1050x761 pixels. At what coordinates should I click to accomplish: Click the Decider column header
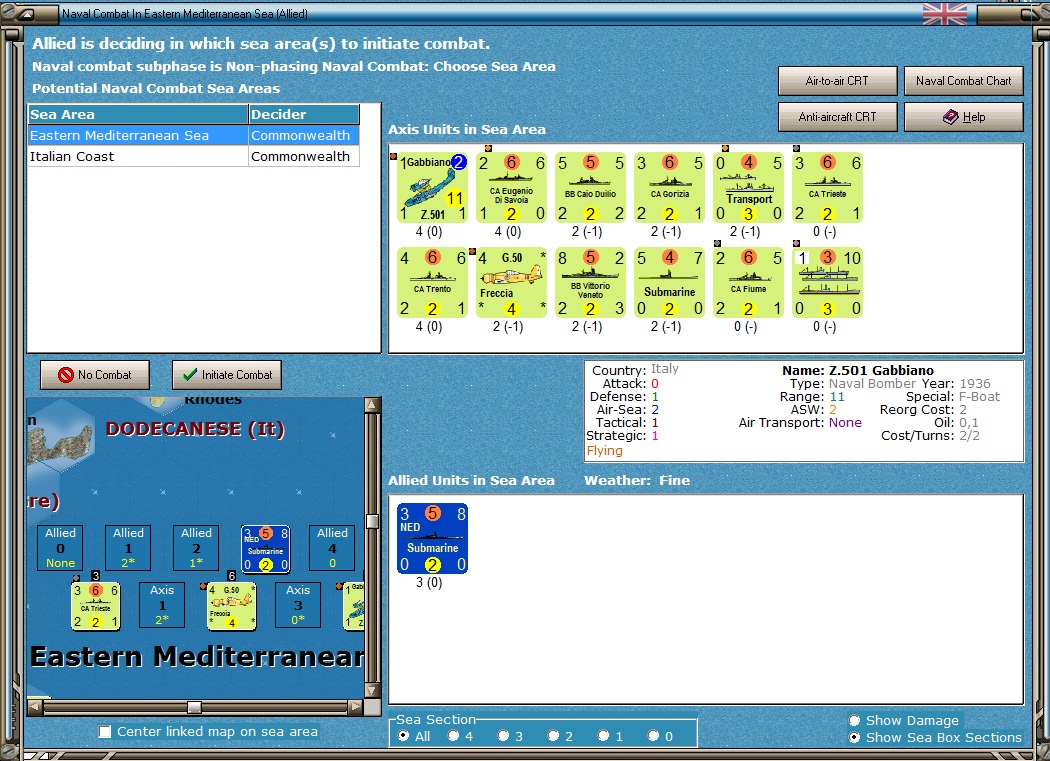pyautogui.click(x=304, y=115)
